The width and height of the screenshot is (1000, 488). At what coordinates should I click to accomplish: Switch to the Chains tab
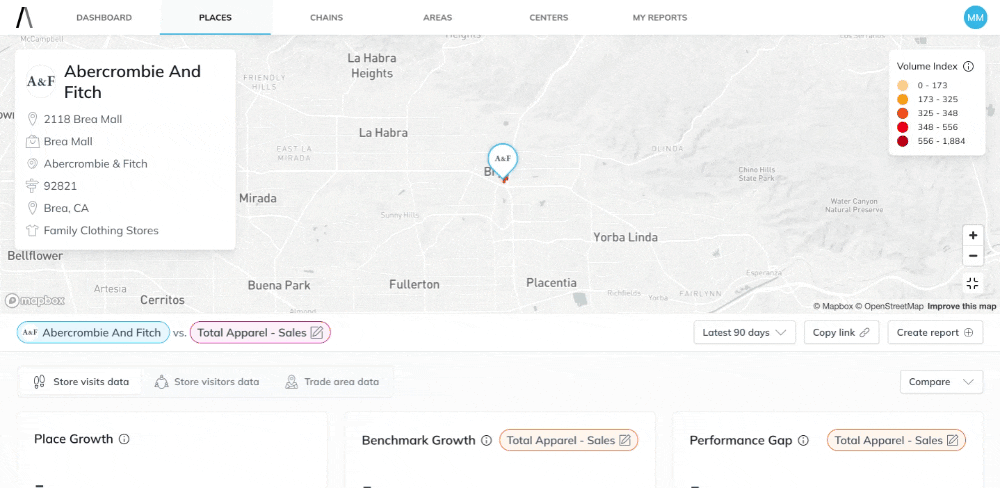tap(325, 17)
